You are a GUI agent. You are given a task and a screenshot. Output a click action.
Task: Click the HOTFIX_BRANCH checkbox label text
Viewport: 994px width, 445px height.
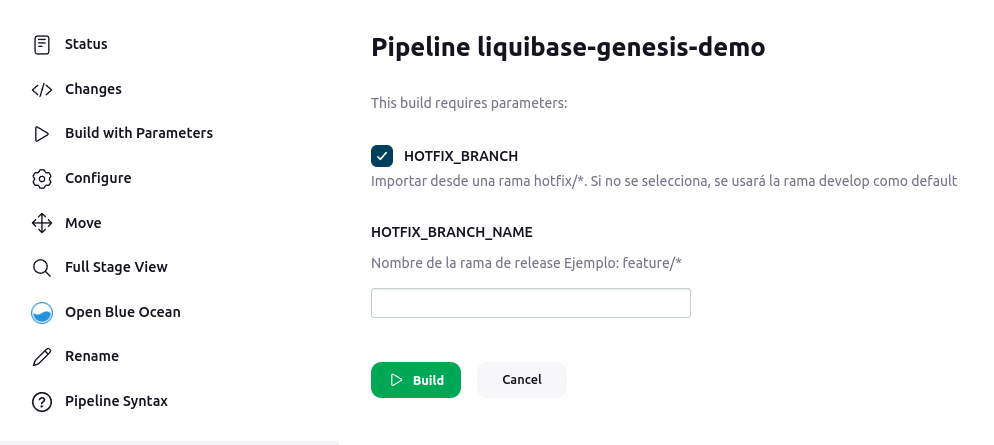tap(461, 156)
